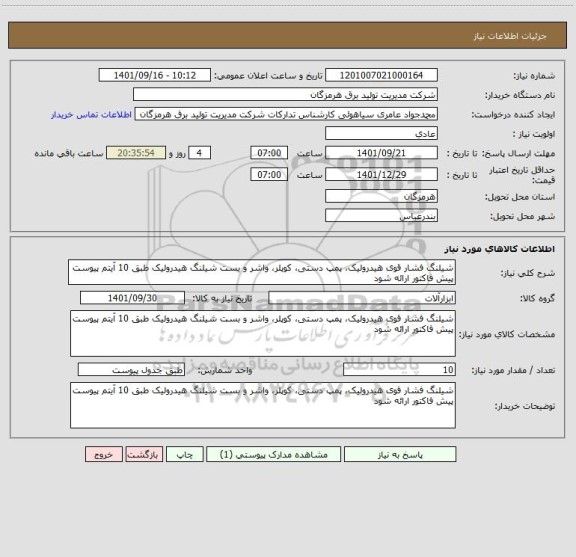576x557 pixels.
Task: Open مشاهده مدارک پیوستی (1) button
Action: pyautogui.click(x=274, y=454)
